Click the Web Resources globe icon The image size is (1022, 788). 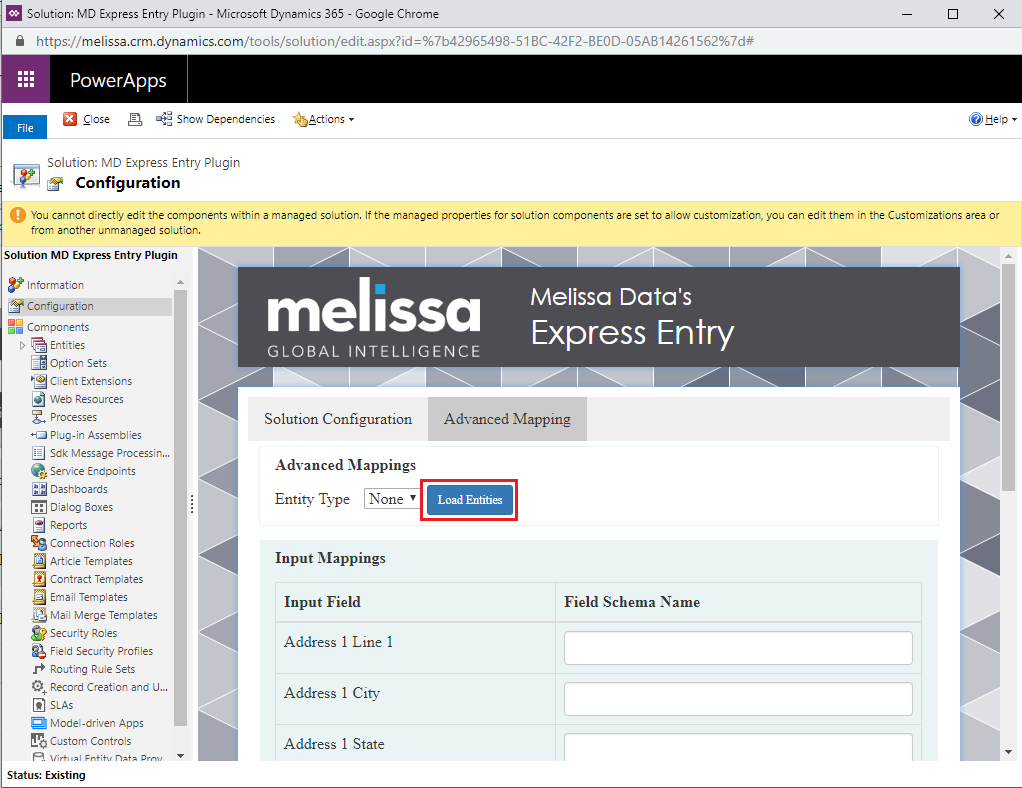[39, 399]
